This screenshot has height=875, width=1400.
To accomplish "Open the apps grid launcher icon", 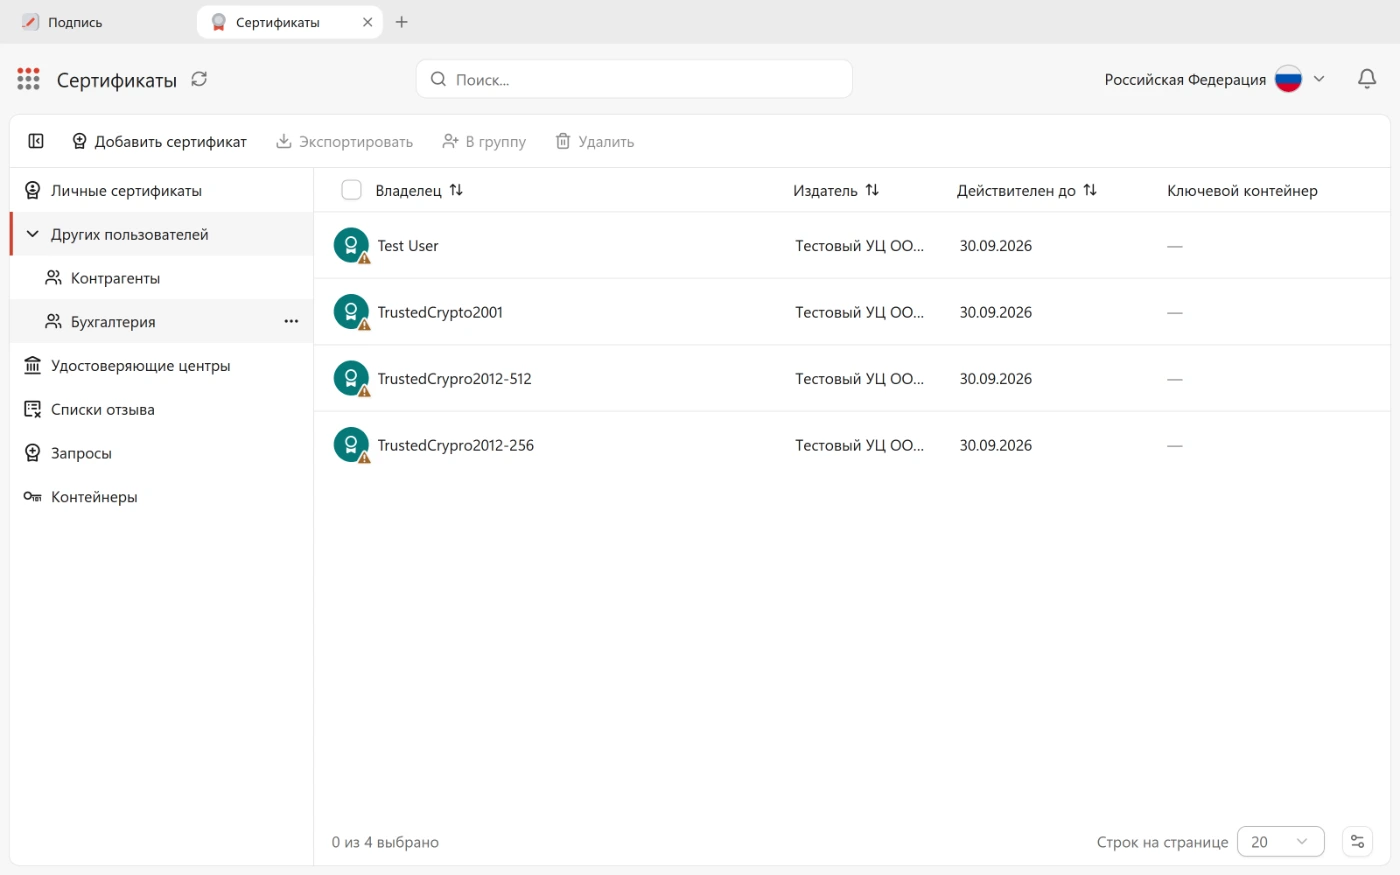I will (x=28, y=79).
